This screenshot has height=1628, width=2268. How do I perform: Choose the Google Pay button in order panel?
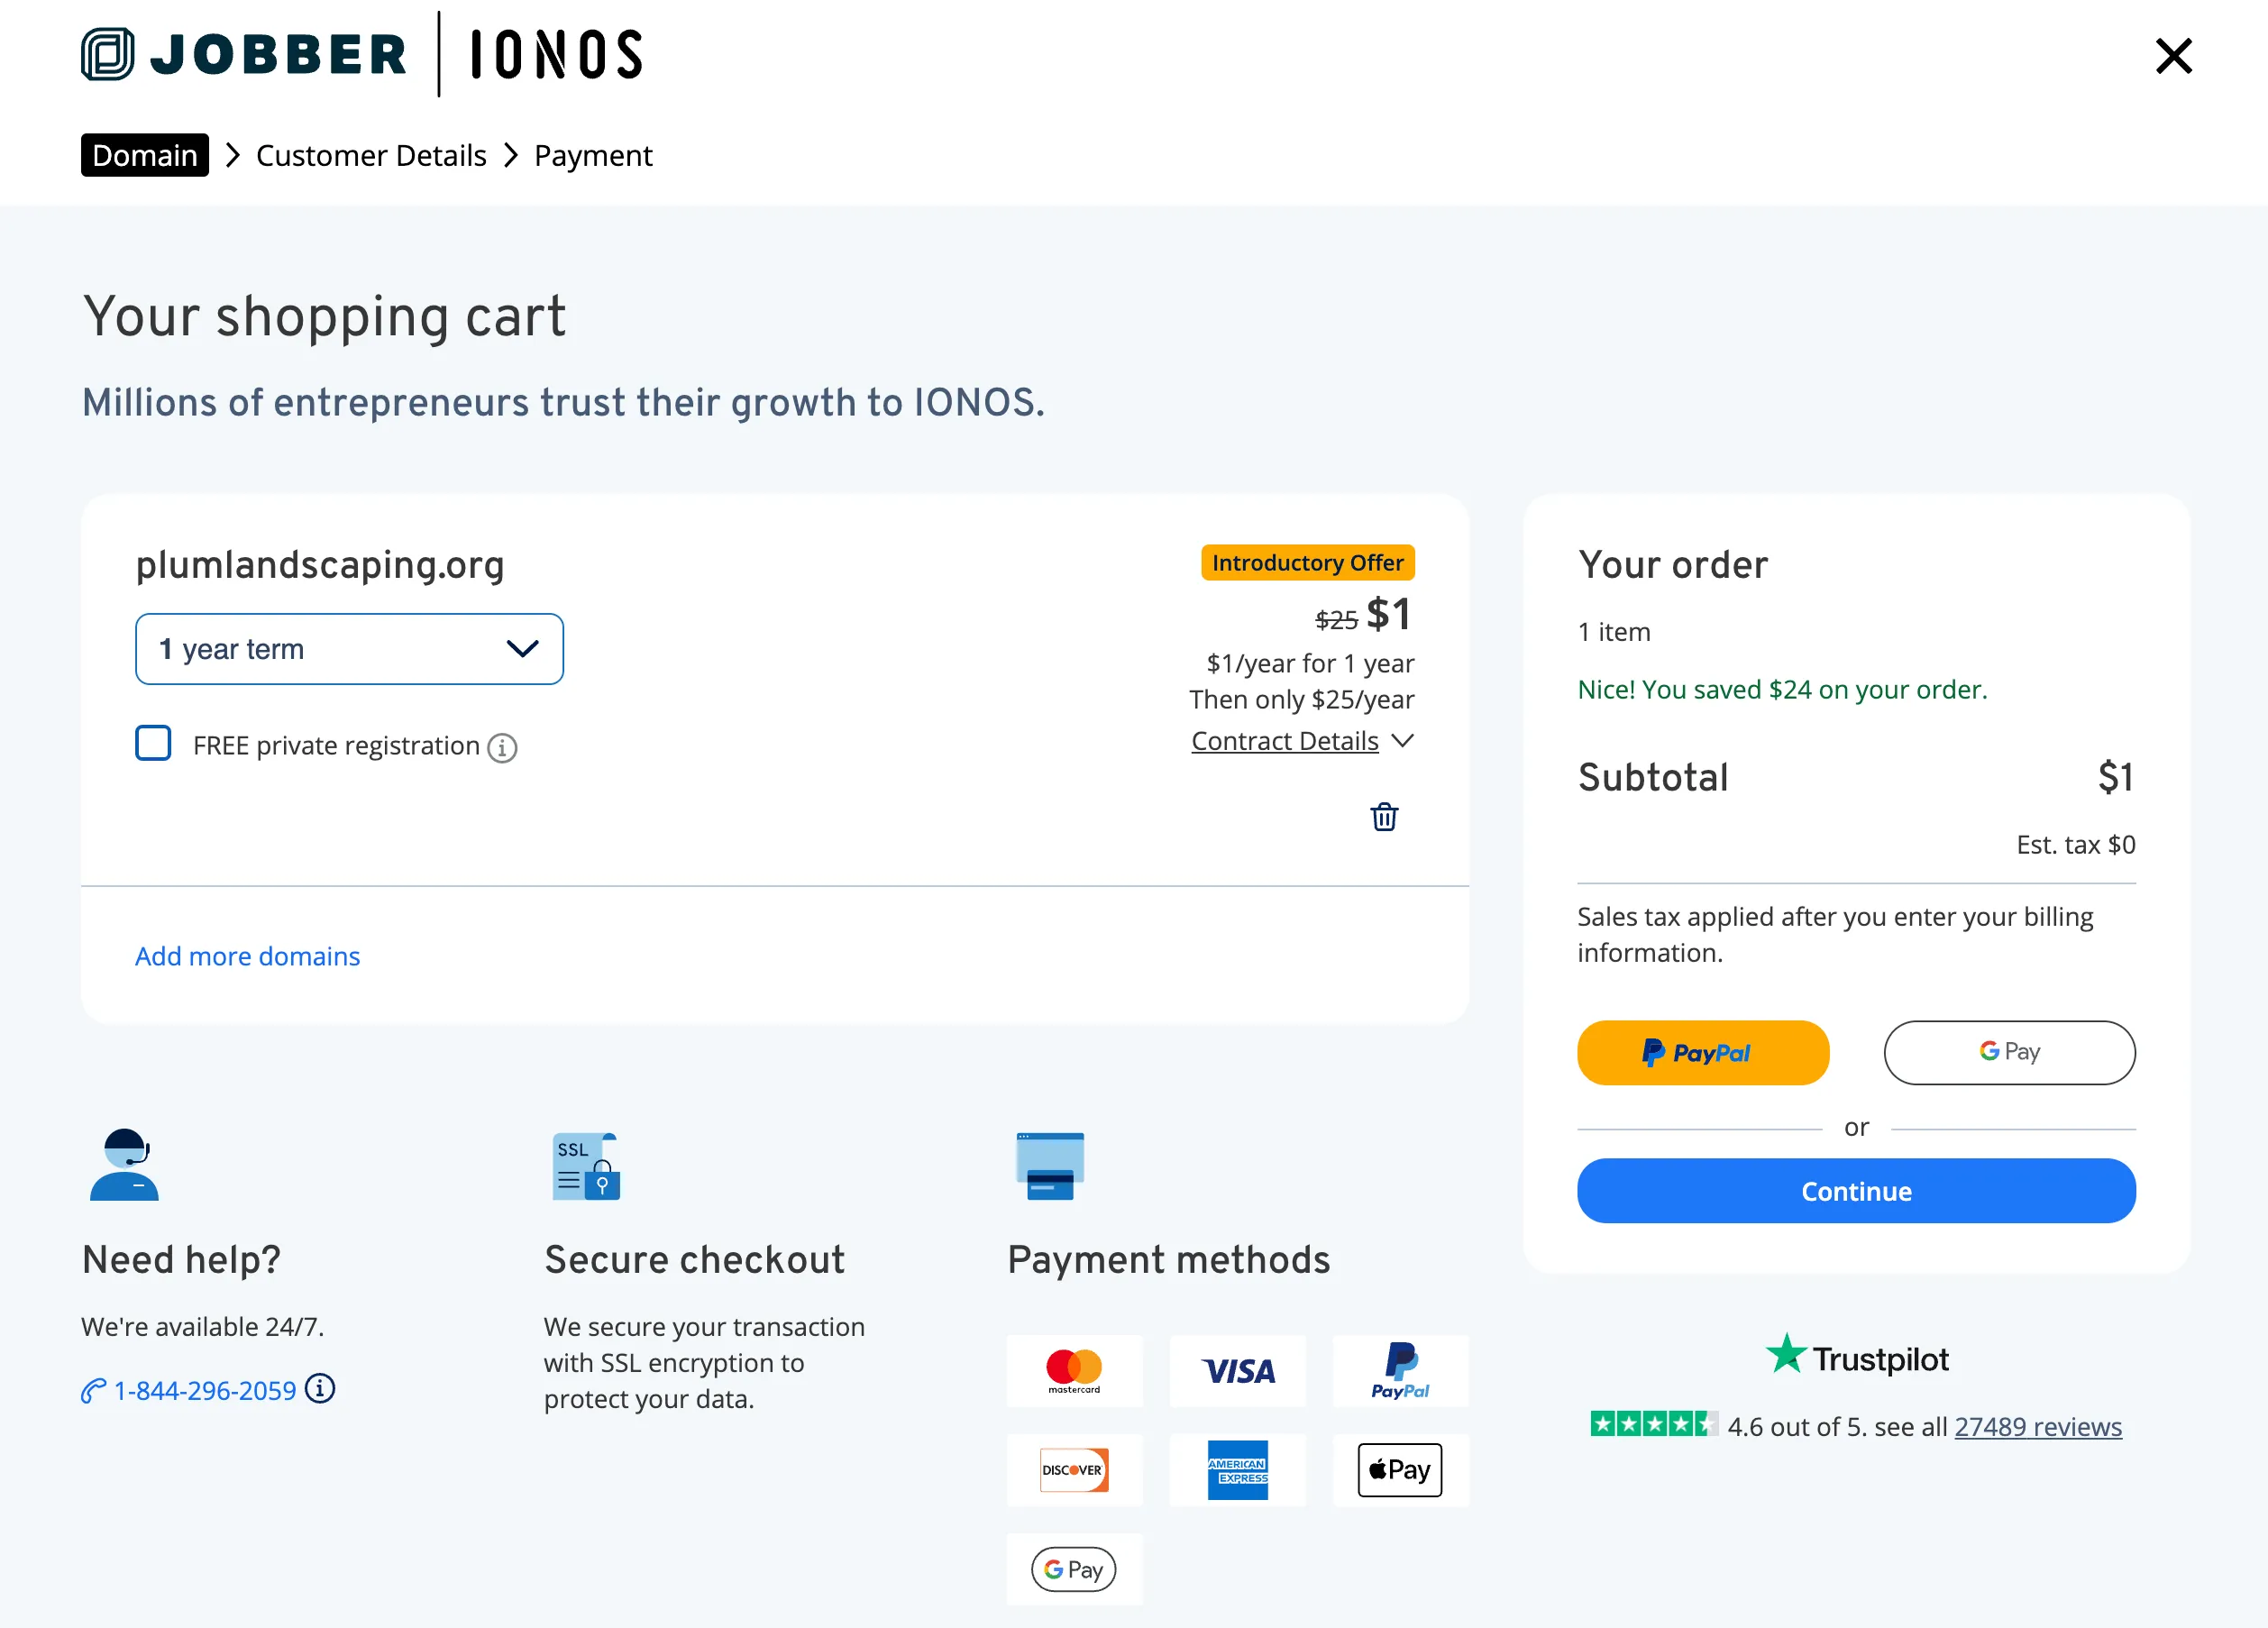point(2009,1052)
